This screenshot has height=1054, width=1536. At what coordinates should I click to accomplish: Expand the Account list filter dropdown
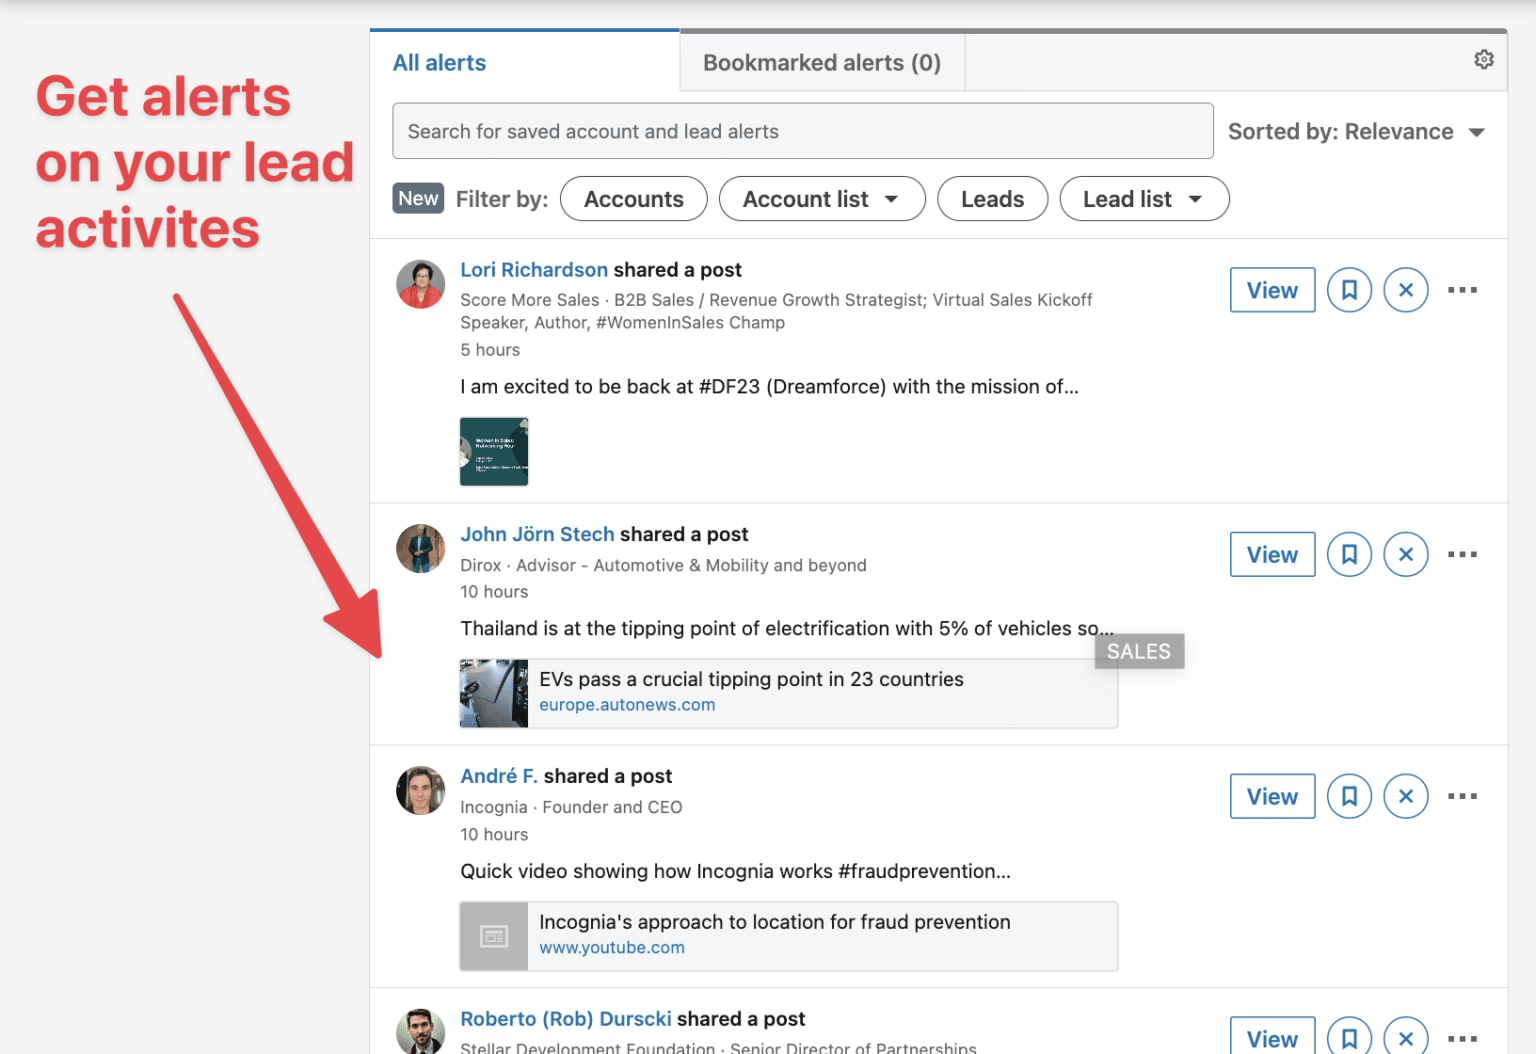coord(822,199)
